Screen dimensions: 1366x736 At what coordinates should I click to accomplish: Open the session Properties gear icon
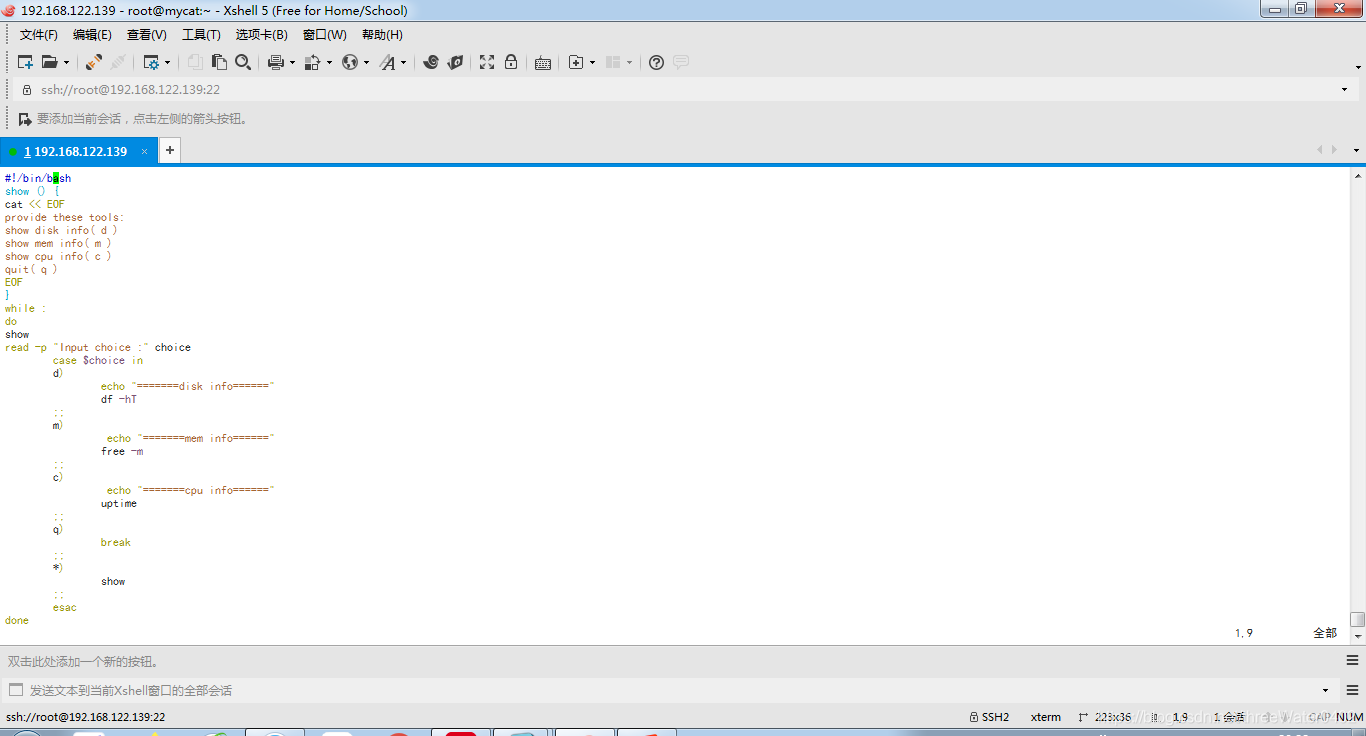[x=151, y=62]
